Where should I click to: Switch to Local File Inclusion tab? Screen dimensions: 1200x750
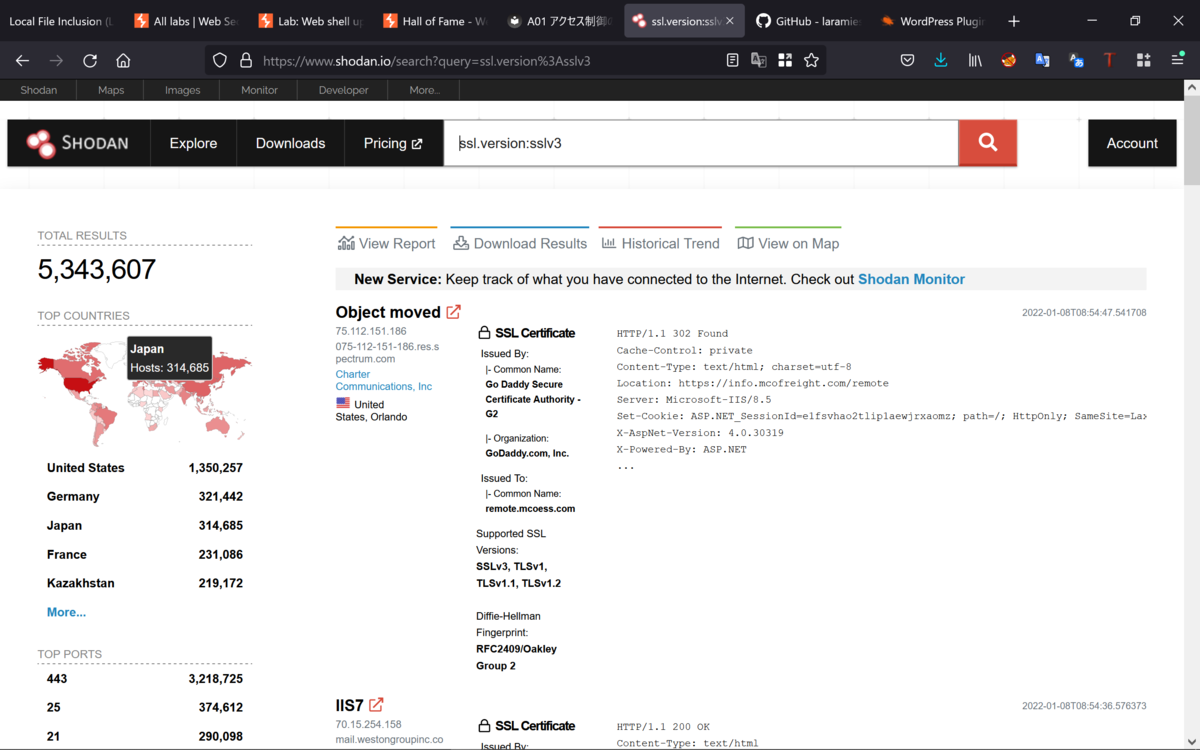pyautogui.click(x=62, y=21)
